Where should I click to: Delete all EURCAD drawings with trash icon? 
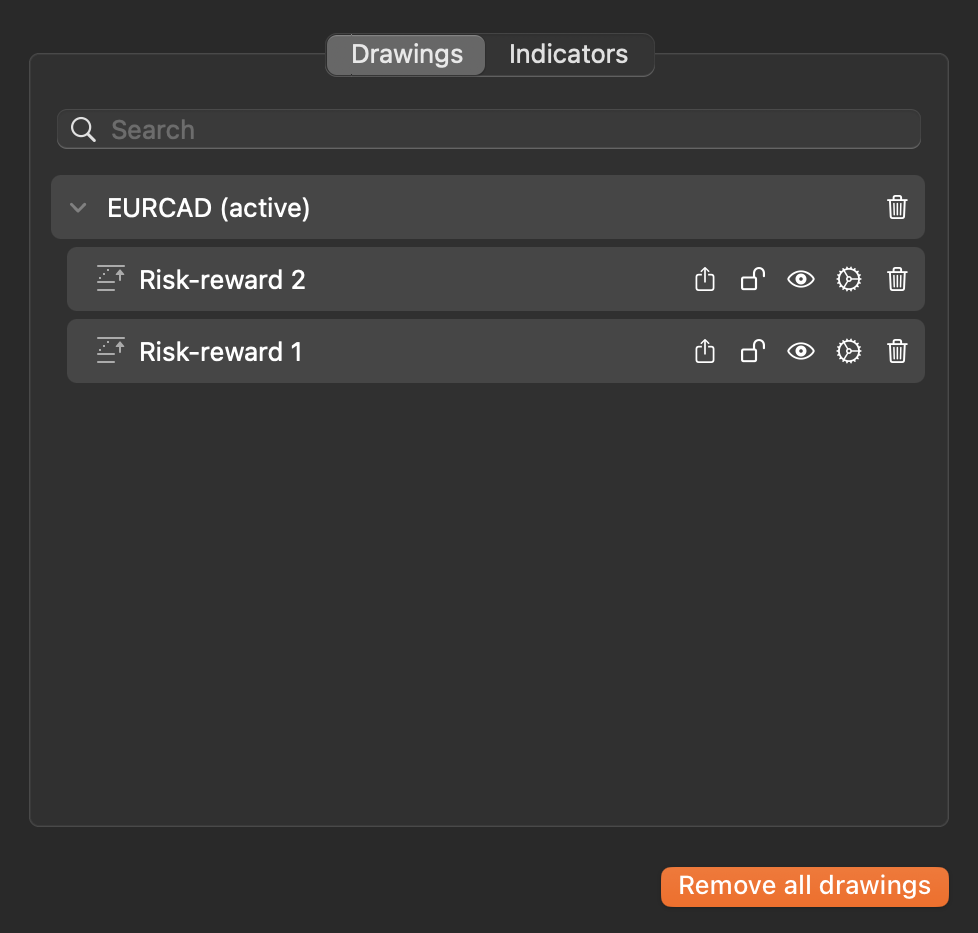897,207
